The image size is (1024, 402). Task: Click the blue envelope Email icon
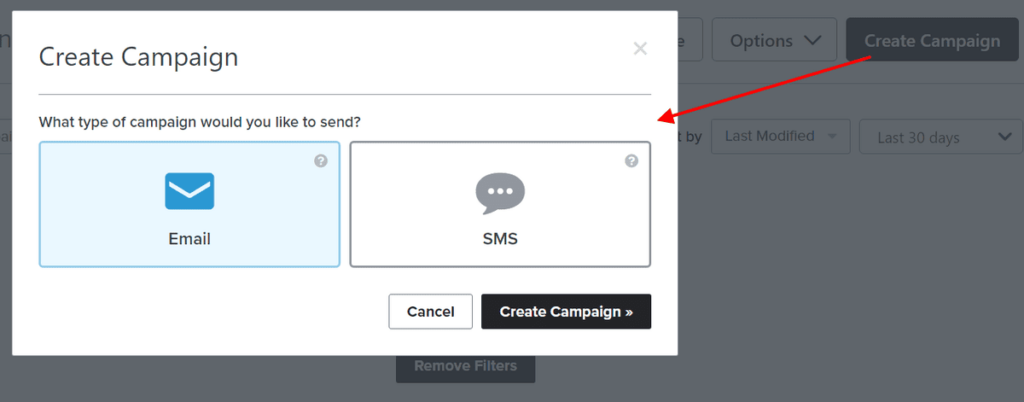(x=189, y=191)
